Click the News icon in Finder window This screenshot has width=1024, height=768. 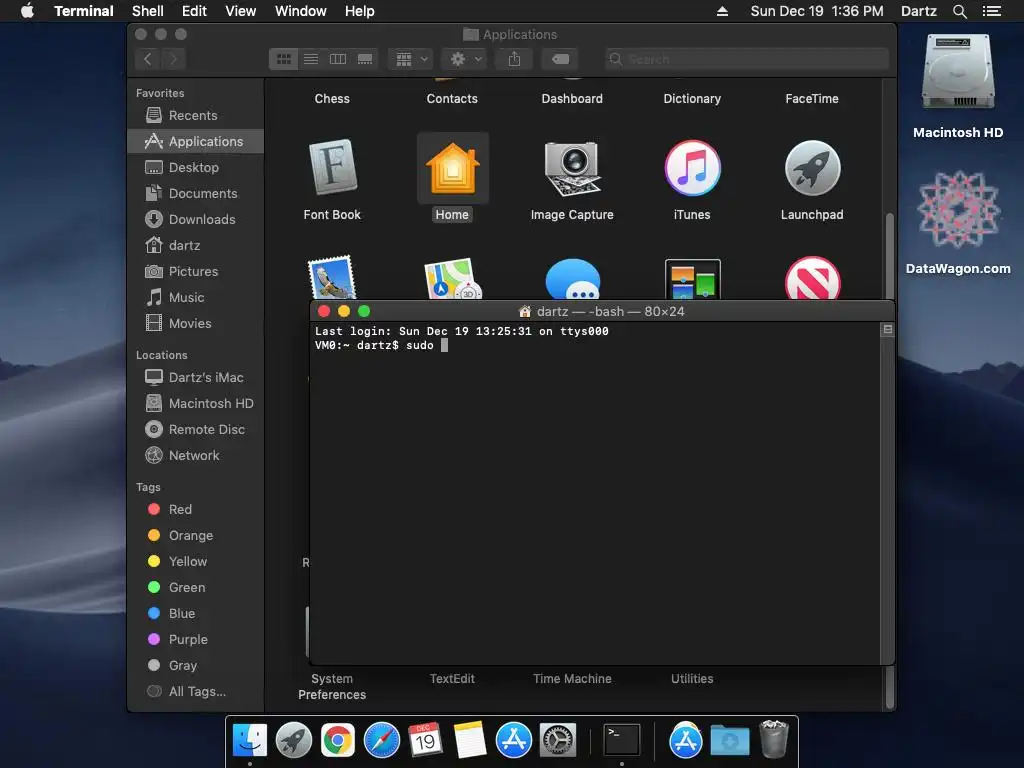tap(812, 279)
